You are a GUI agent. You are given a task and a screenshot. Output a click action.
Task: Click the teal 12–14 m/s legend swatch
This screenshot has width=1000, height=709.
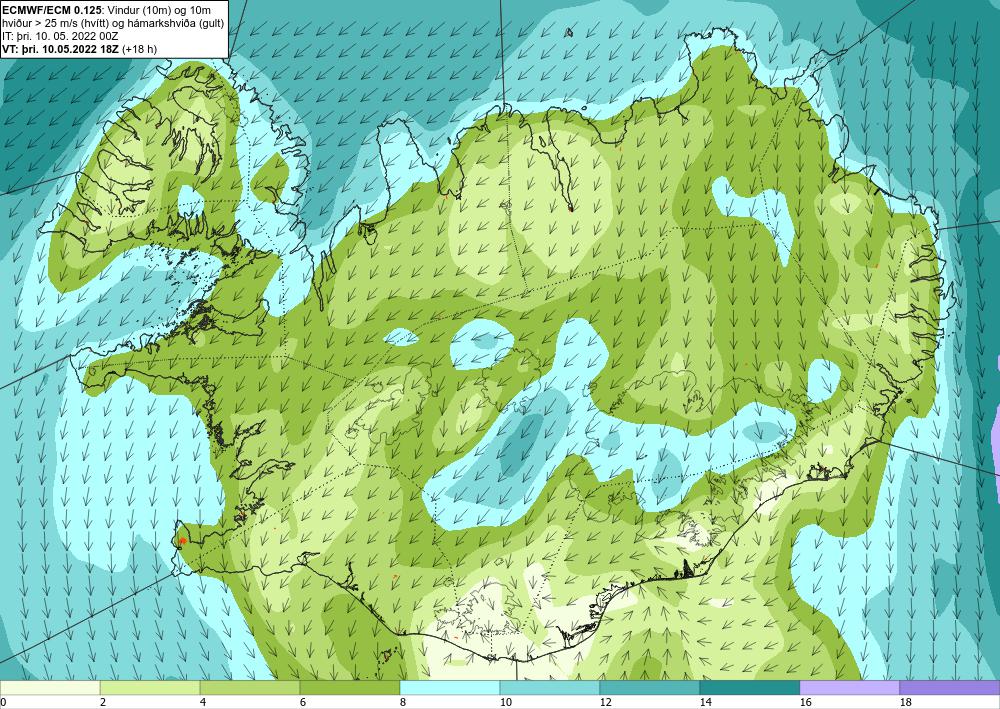(649, 688)
